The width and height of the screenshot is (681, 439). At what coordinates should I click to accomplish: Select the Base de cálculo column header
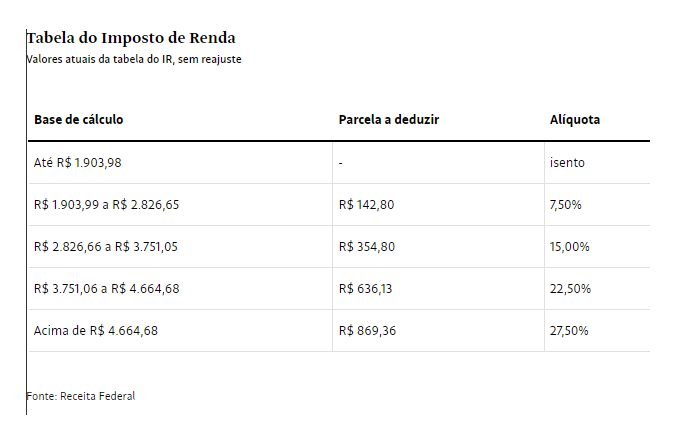coord(79,119)
